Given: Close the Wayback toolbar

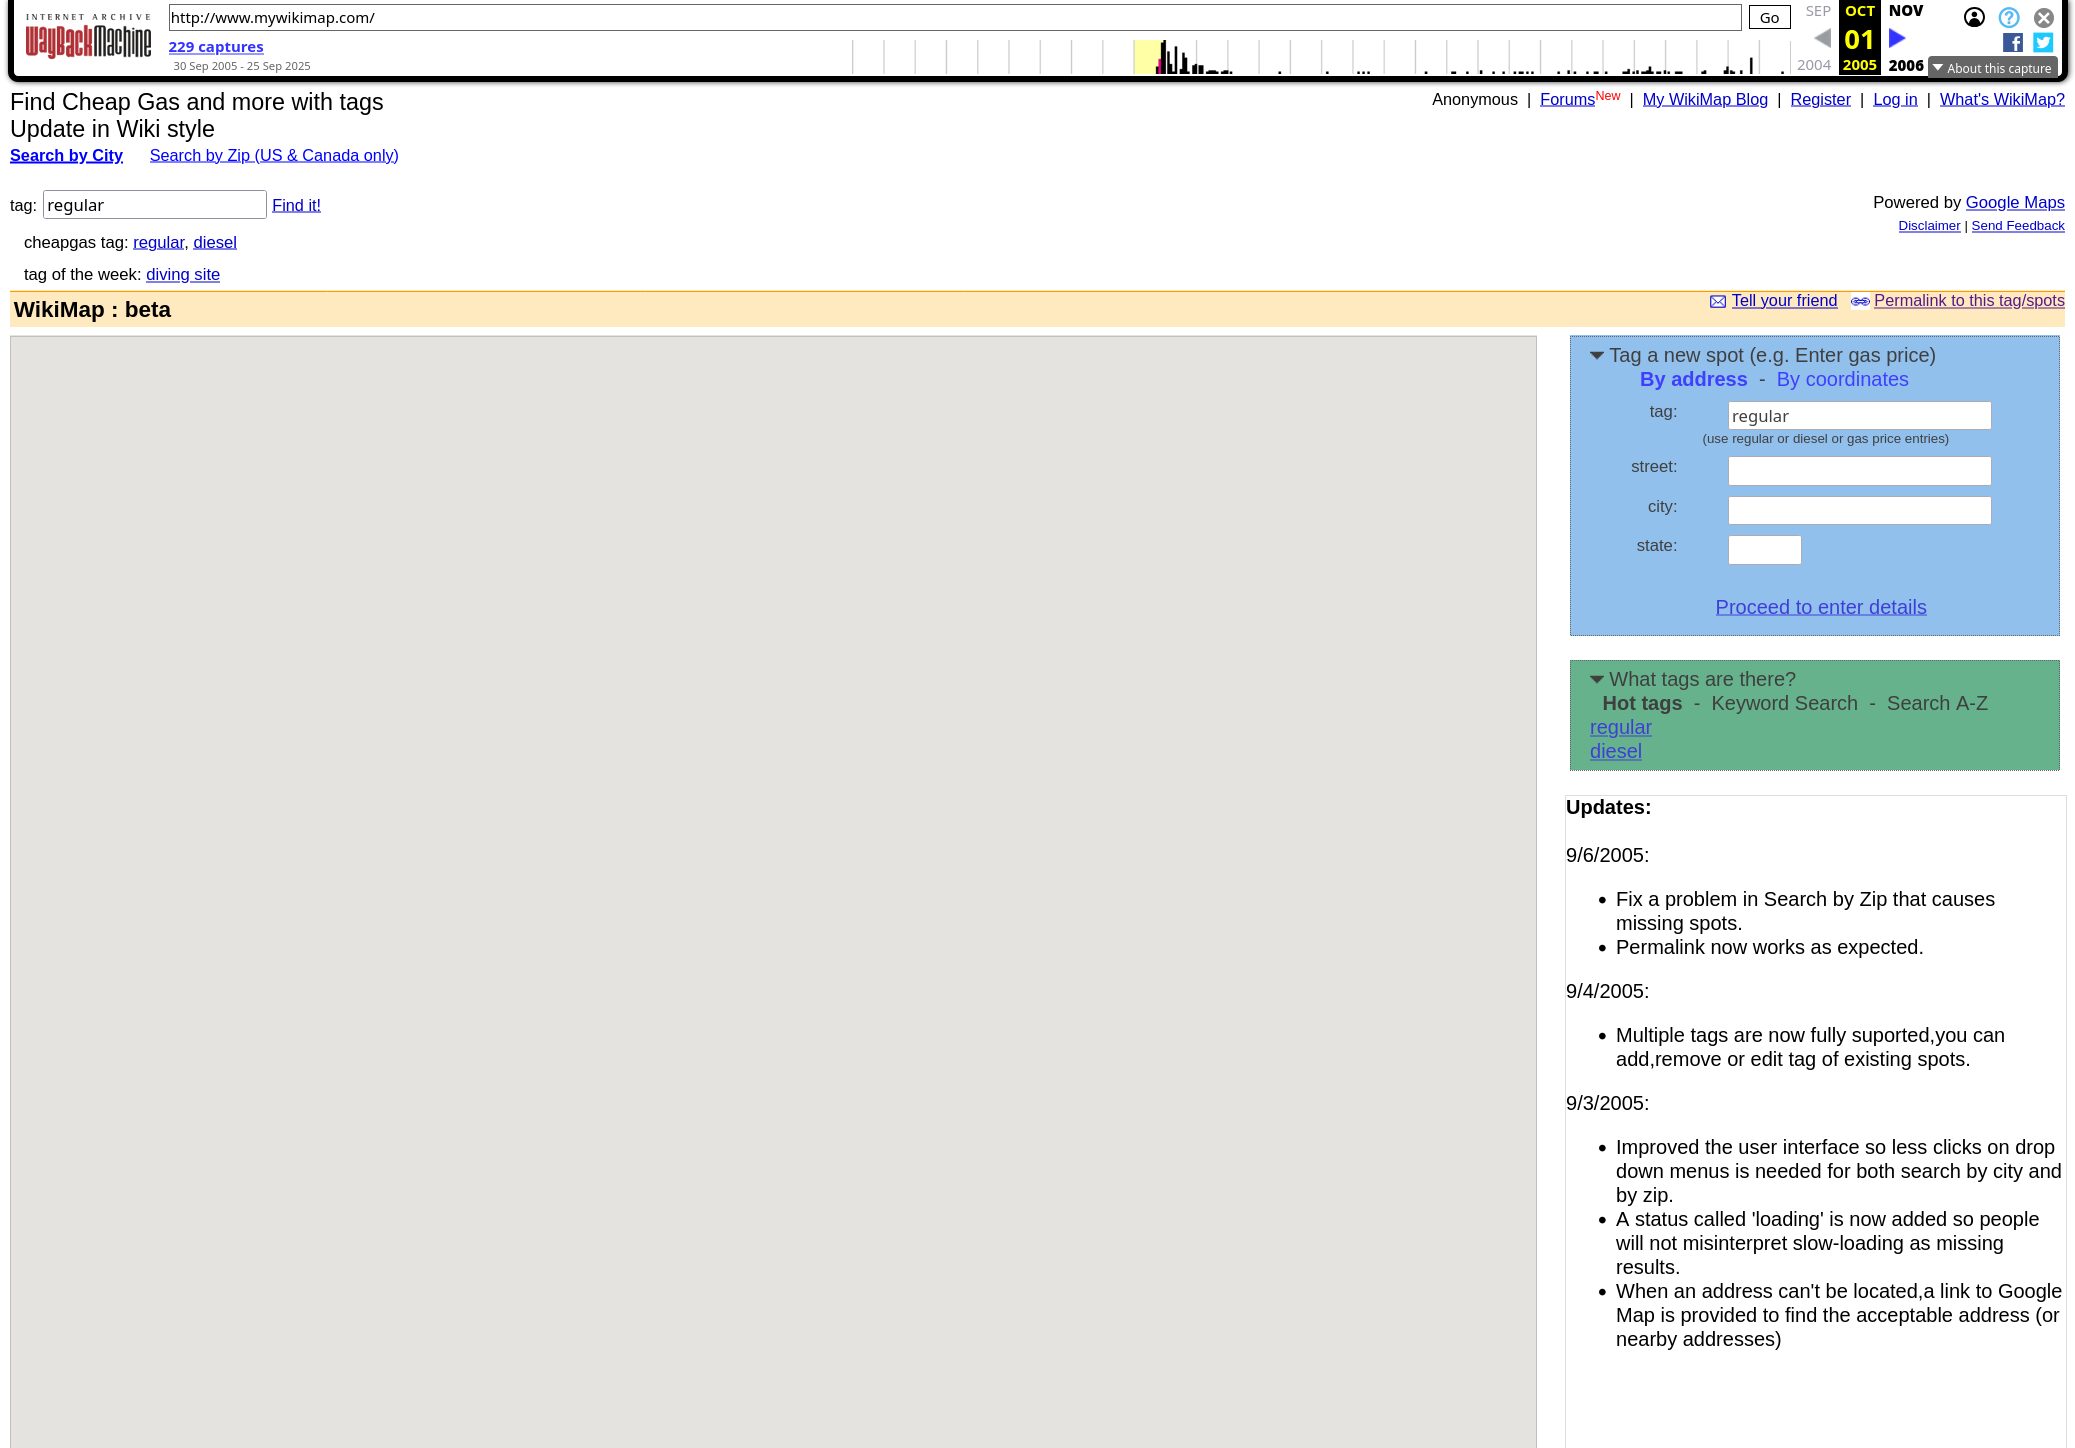Looking at the screenshot, I should pos(2044,17).
